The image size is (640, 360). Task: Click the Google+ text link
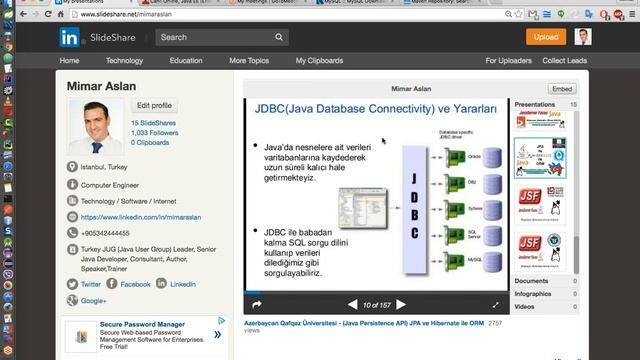pyautogui.click(x=93, y=300)
